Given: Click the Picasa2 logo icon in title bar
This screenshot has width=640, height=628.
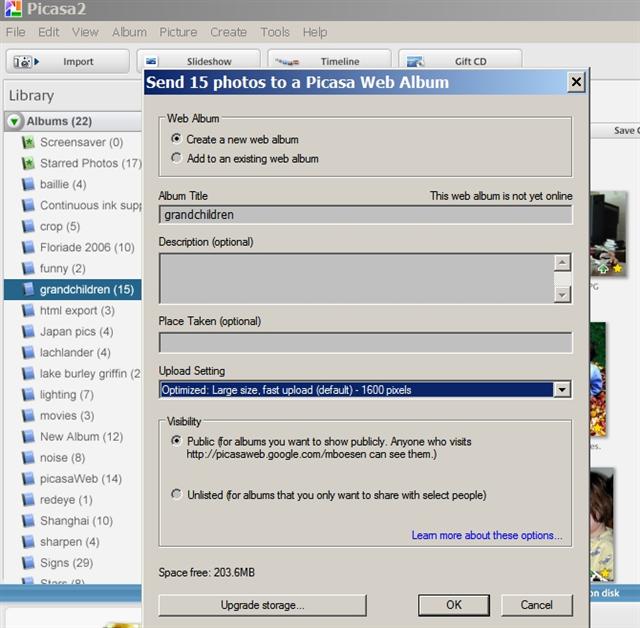Looking at the screenshot, I should pos(13,9).
